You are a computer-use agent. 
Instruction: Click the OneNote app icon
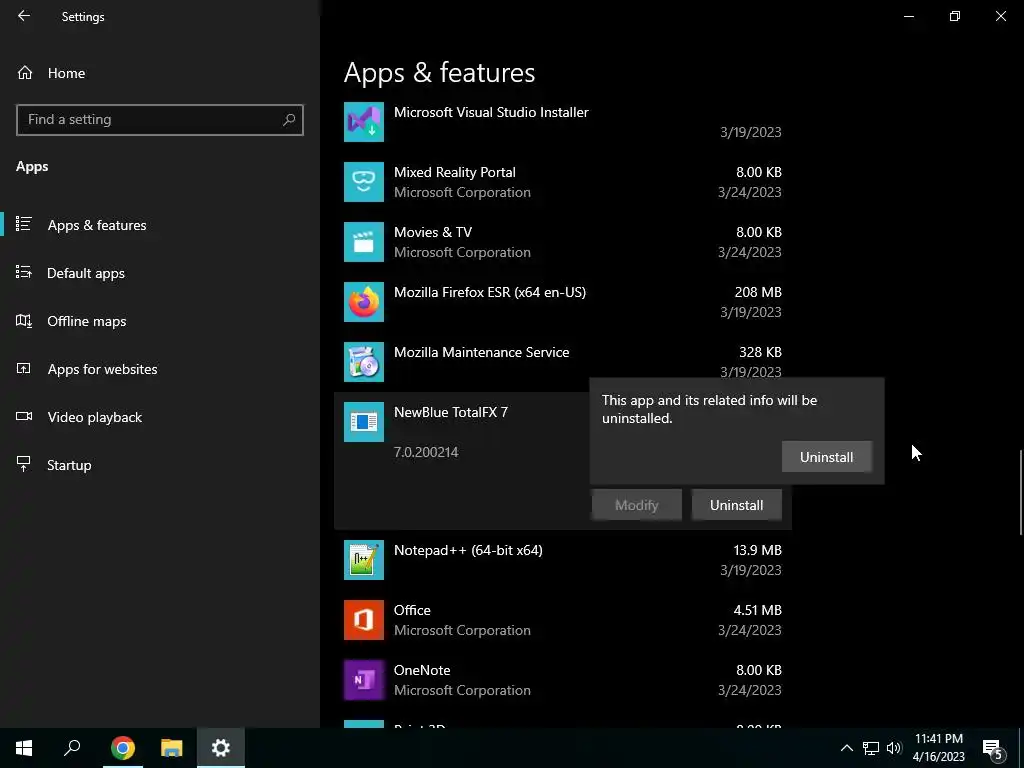tap(364, 680)
